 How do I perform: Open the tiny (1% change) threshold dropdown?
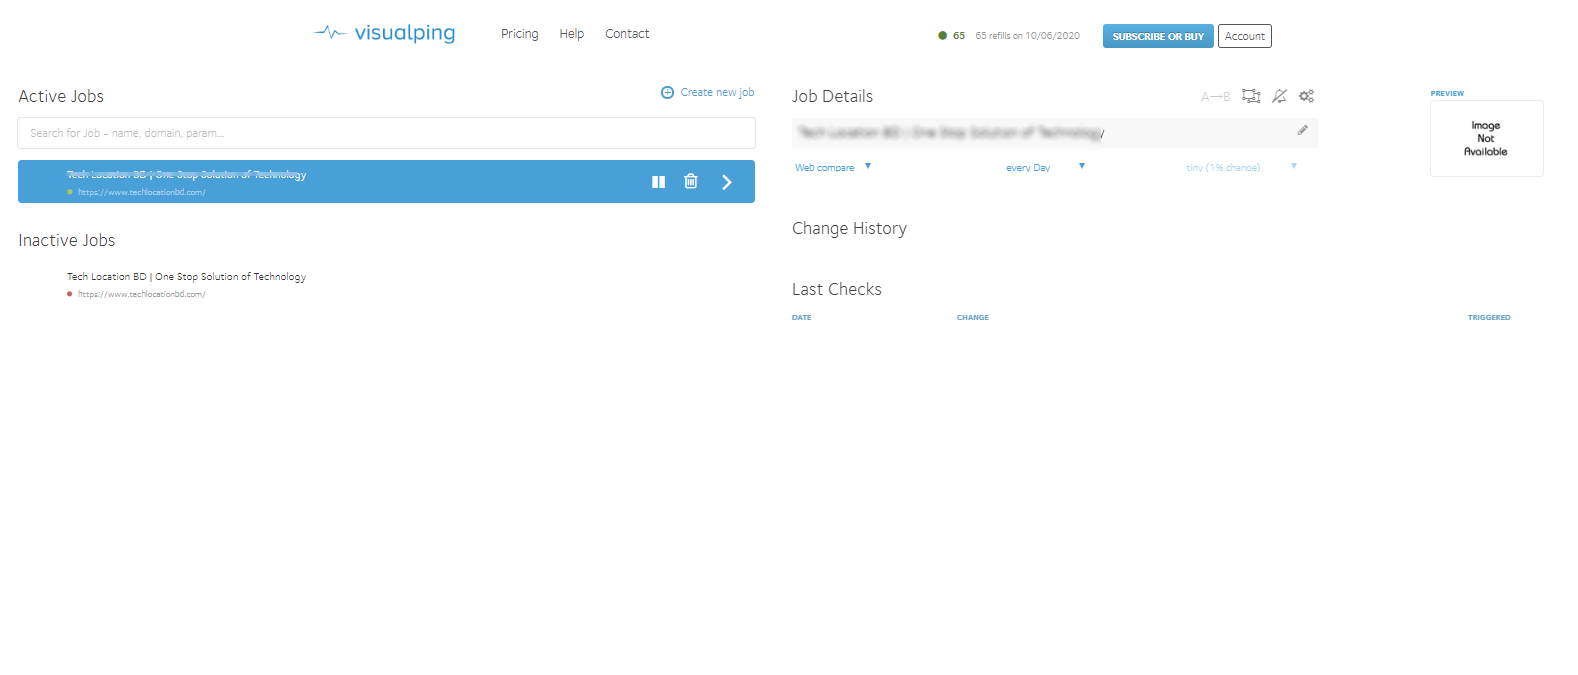click(1241, 167)
